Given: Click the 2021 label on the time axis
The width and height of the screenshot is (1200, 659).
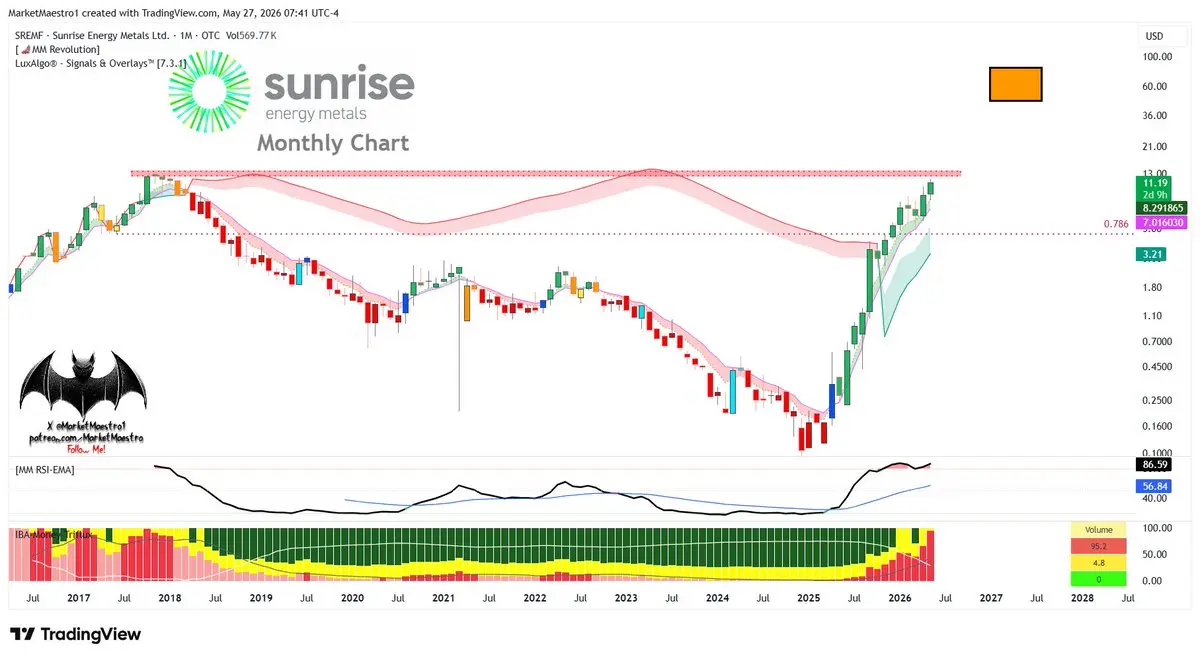Looking at the screenshot, I should [x=443, y=597].
